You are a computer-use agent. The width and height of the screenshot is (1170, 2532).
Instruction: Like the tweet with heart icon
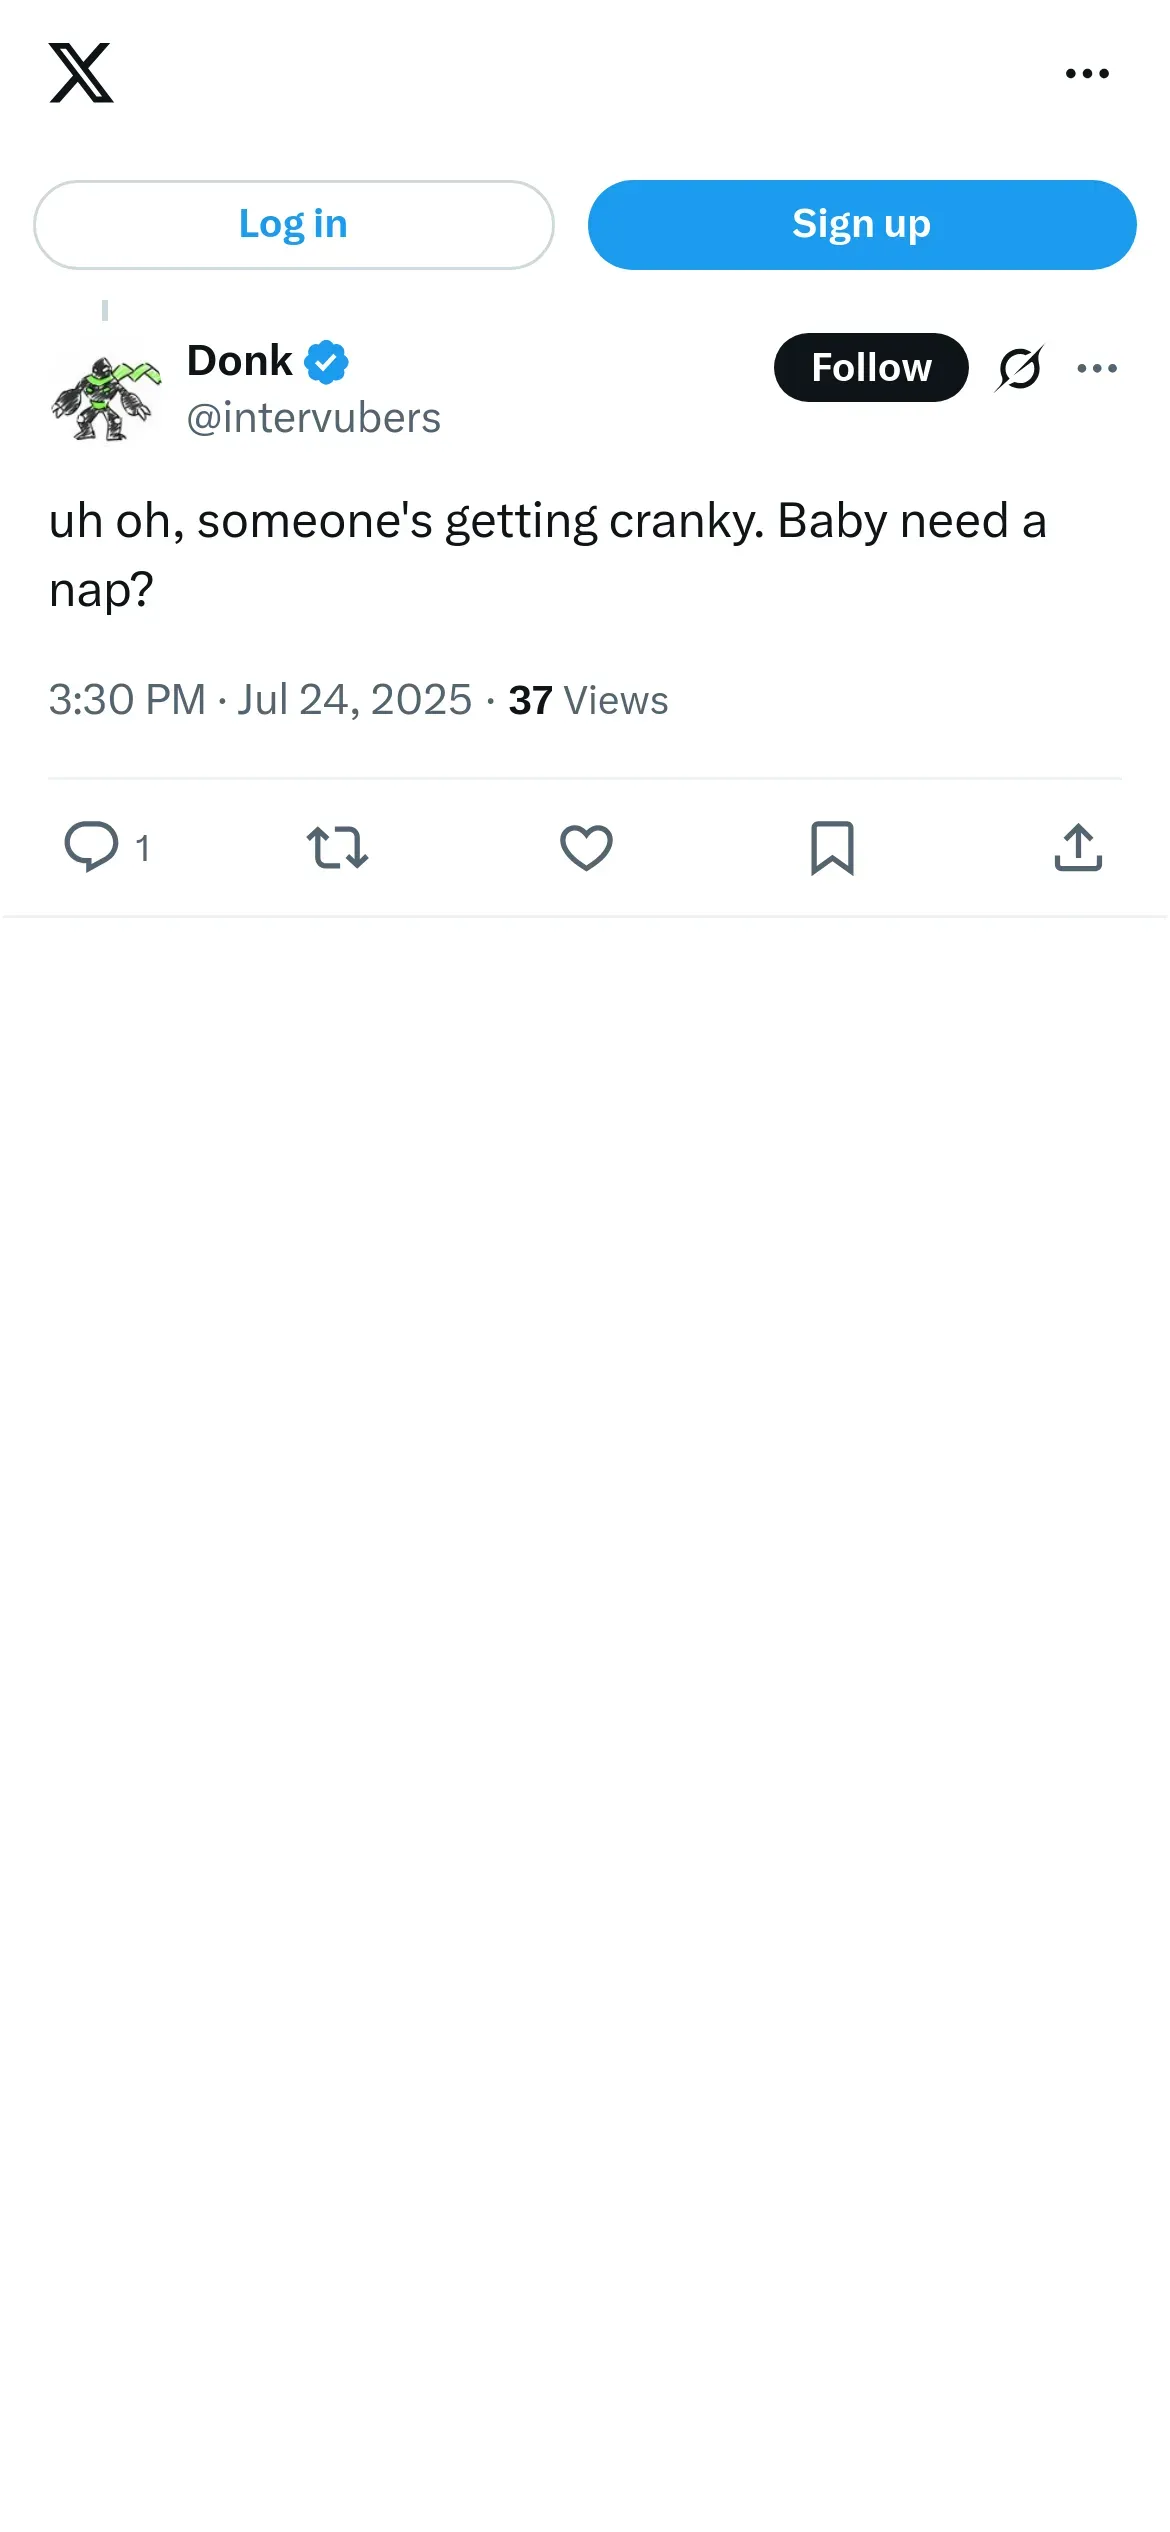[586, 847]
